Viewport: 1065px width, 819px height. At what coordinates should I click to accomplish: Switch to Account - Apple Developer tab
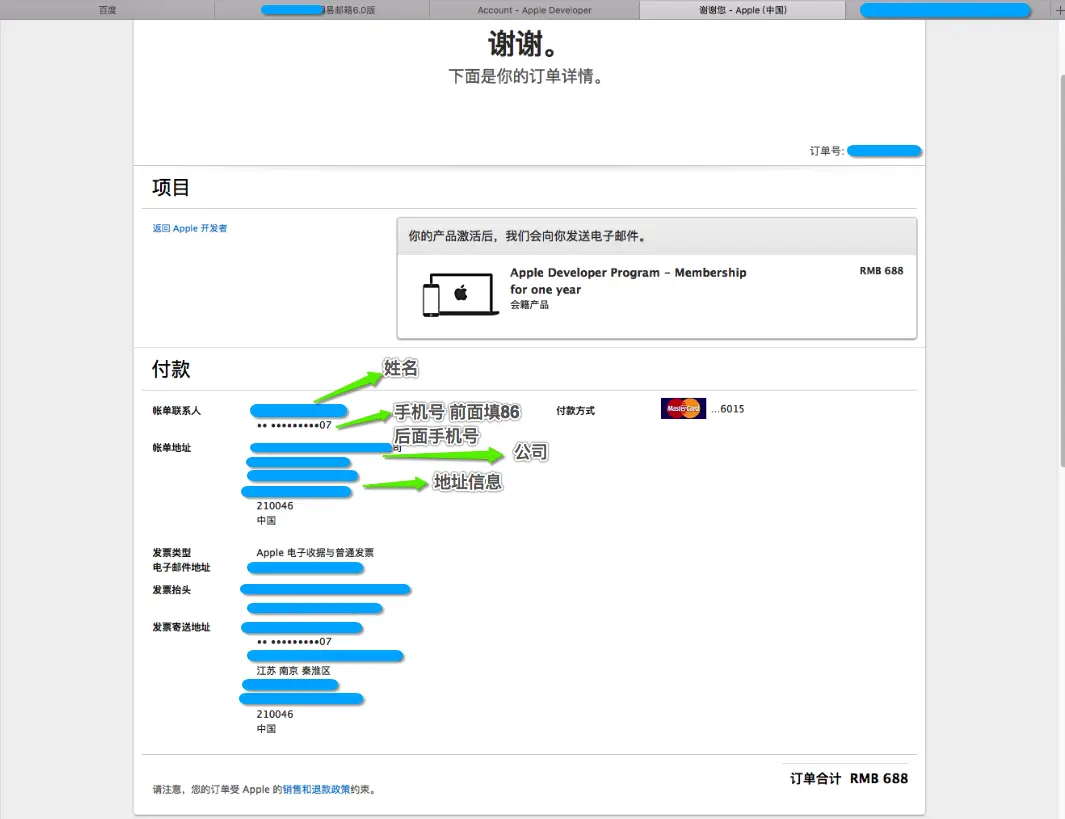click(x=535, y=10)
